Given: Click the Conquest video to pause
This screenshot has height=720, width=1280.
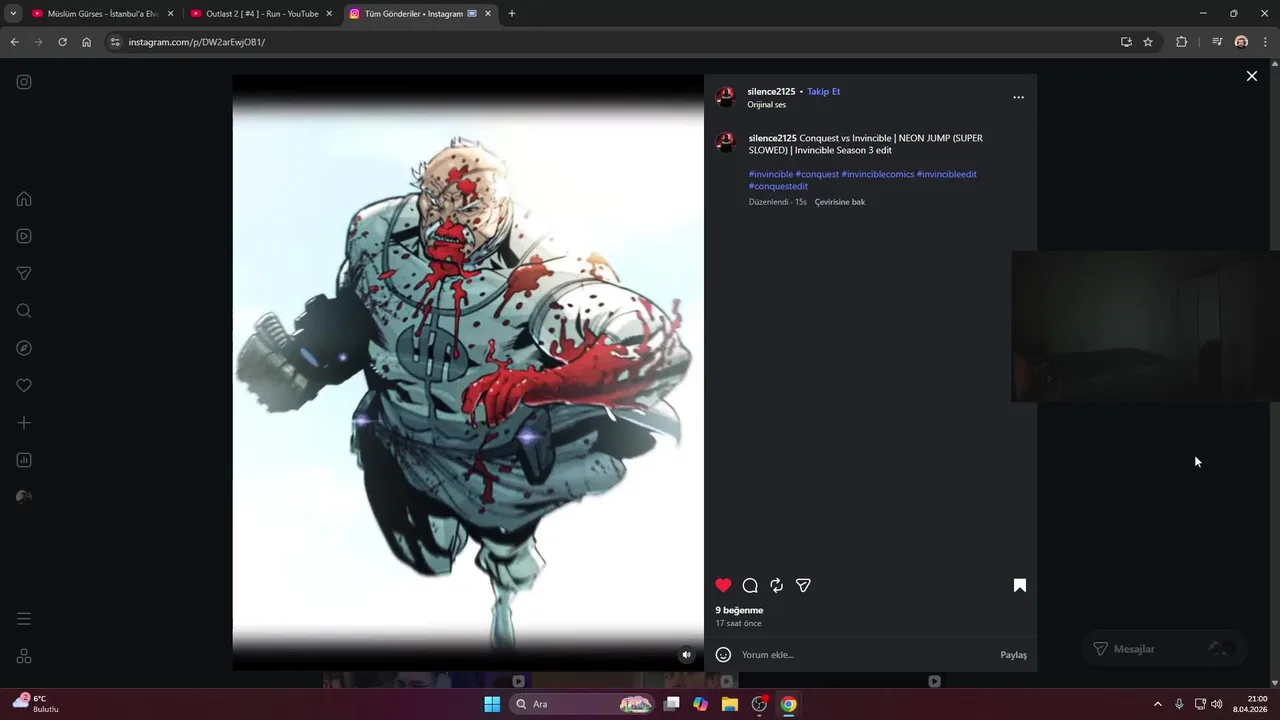Looking at the screenshot, I should click(468, 372).
